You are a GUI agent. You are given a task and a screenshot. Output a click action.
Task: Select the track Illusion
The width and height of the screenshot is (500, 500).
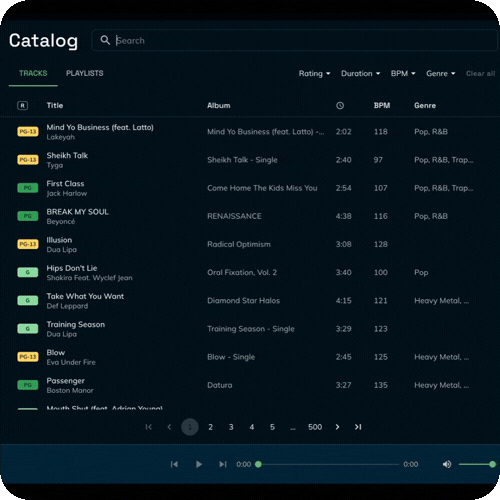pyautogui.click(x=59, y=240)
